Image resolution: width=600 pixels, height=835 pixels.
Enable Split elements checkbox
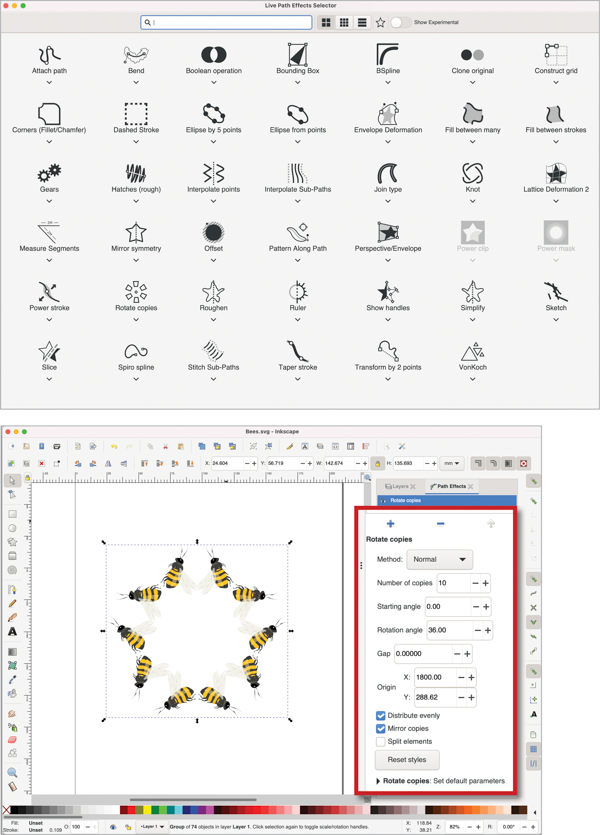pyautogui.click(x=381, y=741)
